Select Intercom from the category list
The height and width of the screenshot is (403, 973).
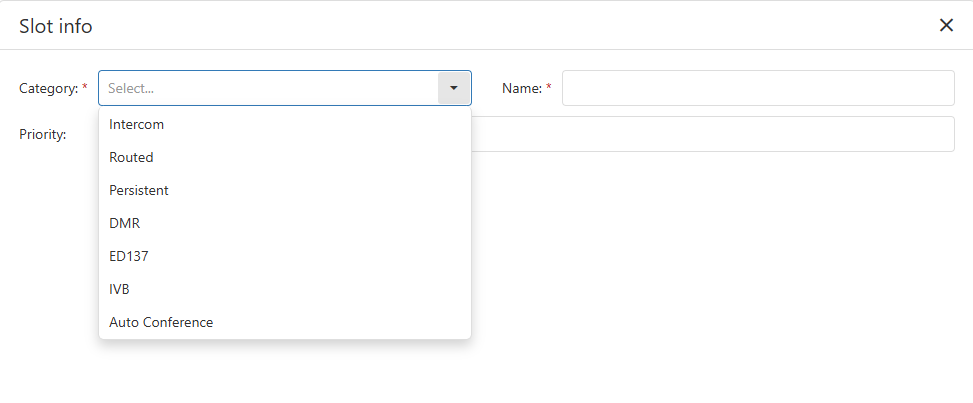tap(136, 125)
